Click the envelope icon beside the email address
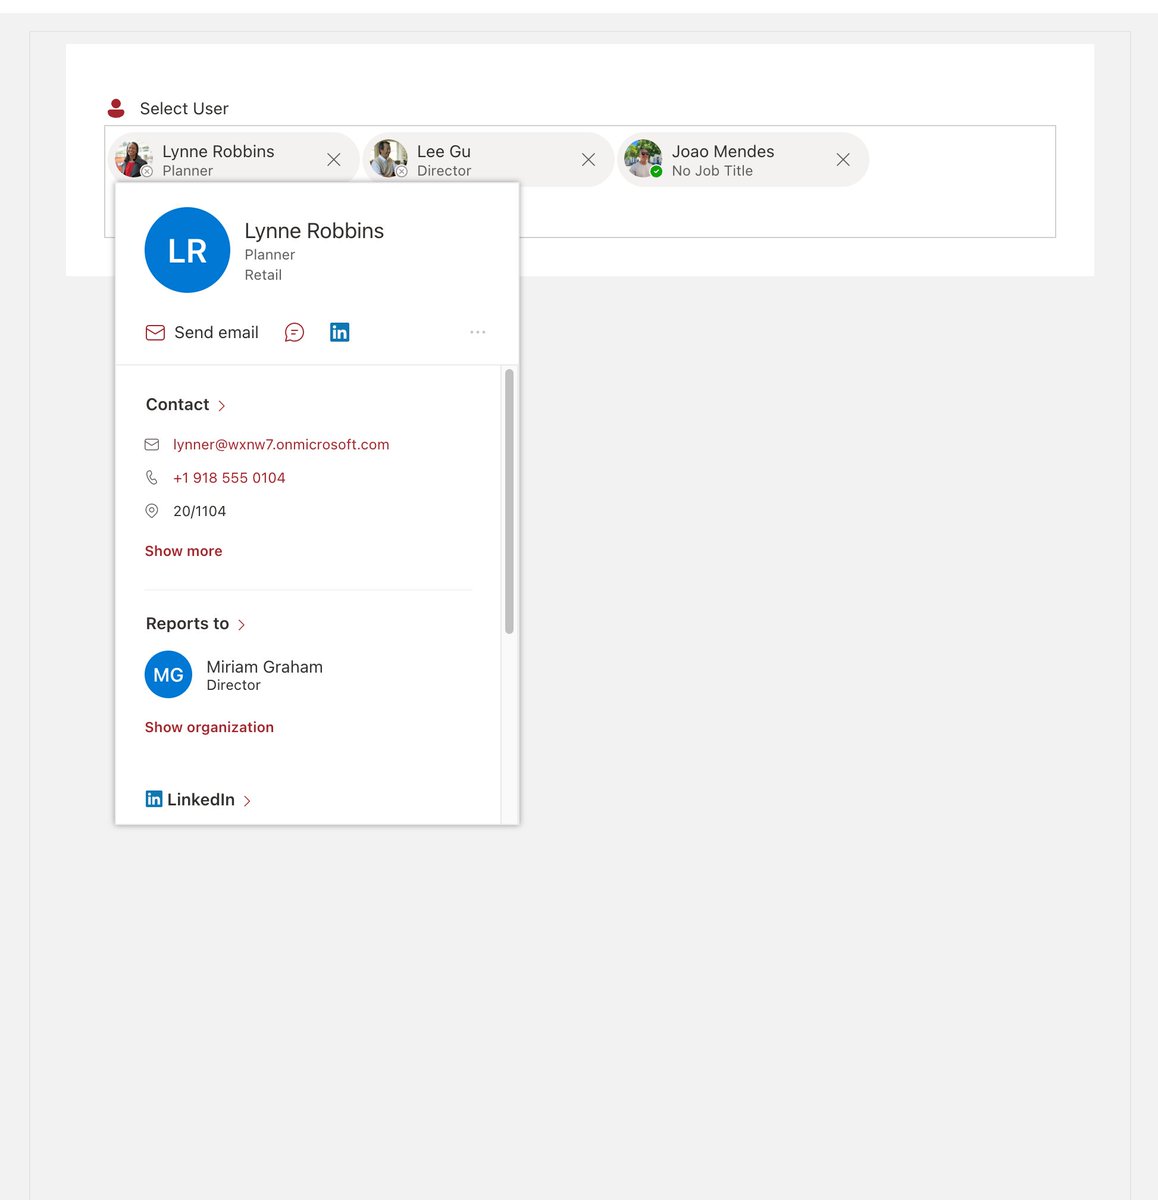 [x=151, y=444]
